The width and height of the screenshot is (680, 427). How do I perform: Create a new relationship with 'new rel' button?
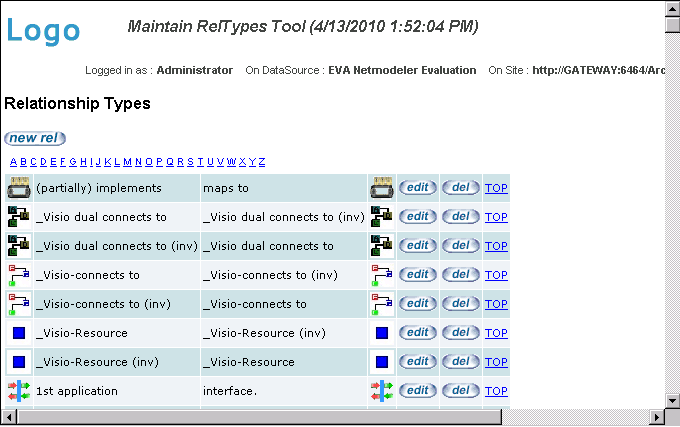(x=35, y=138)
